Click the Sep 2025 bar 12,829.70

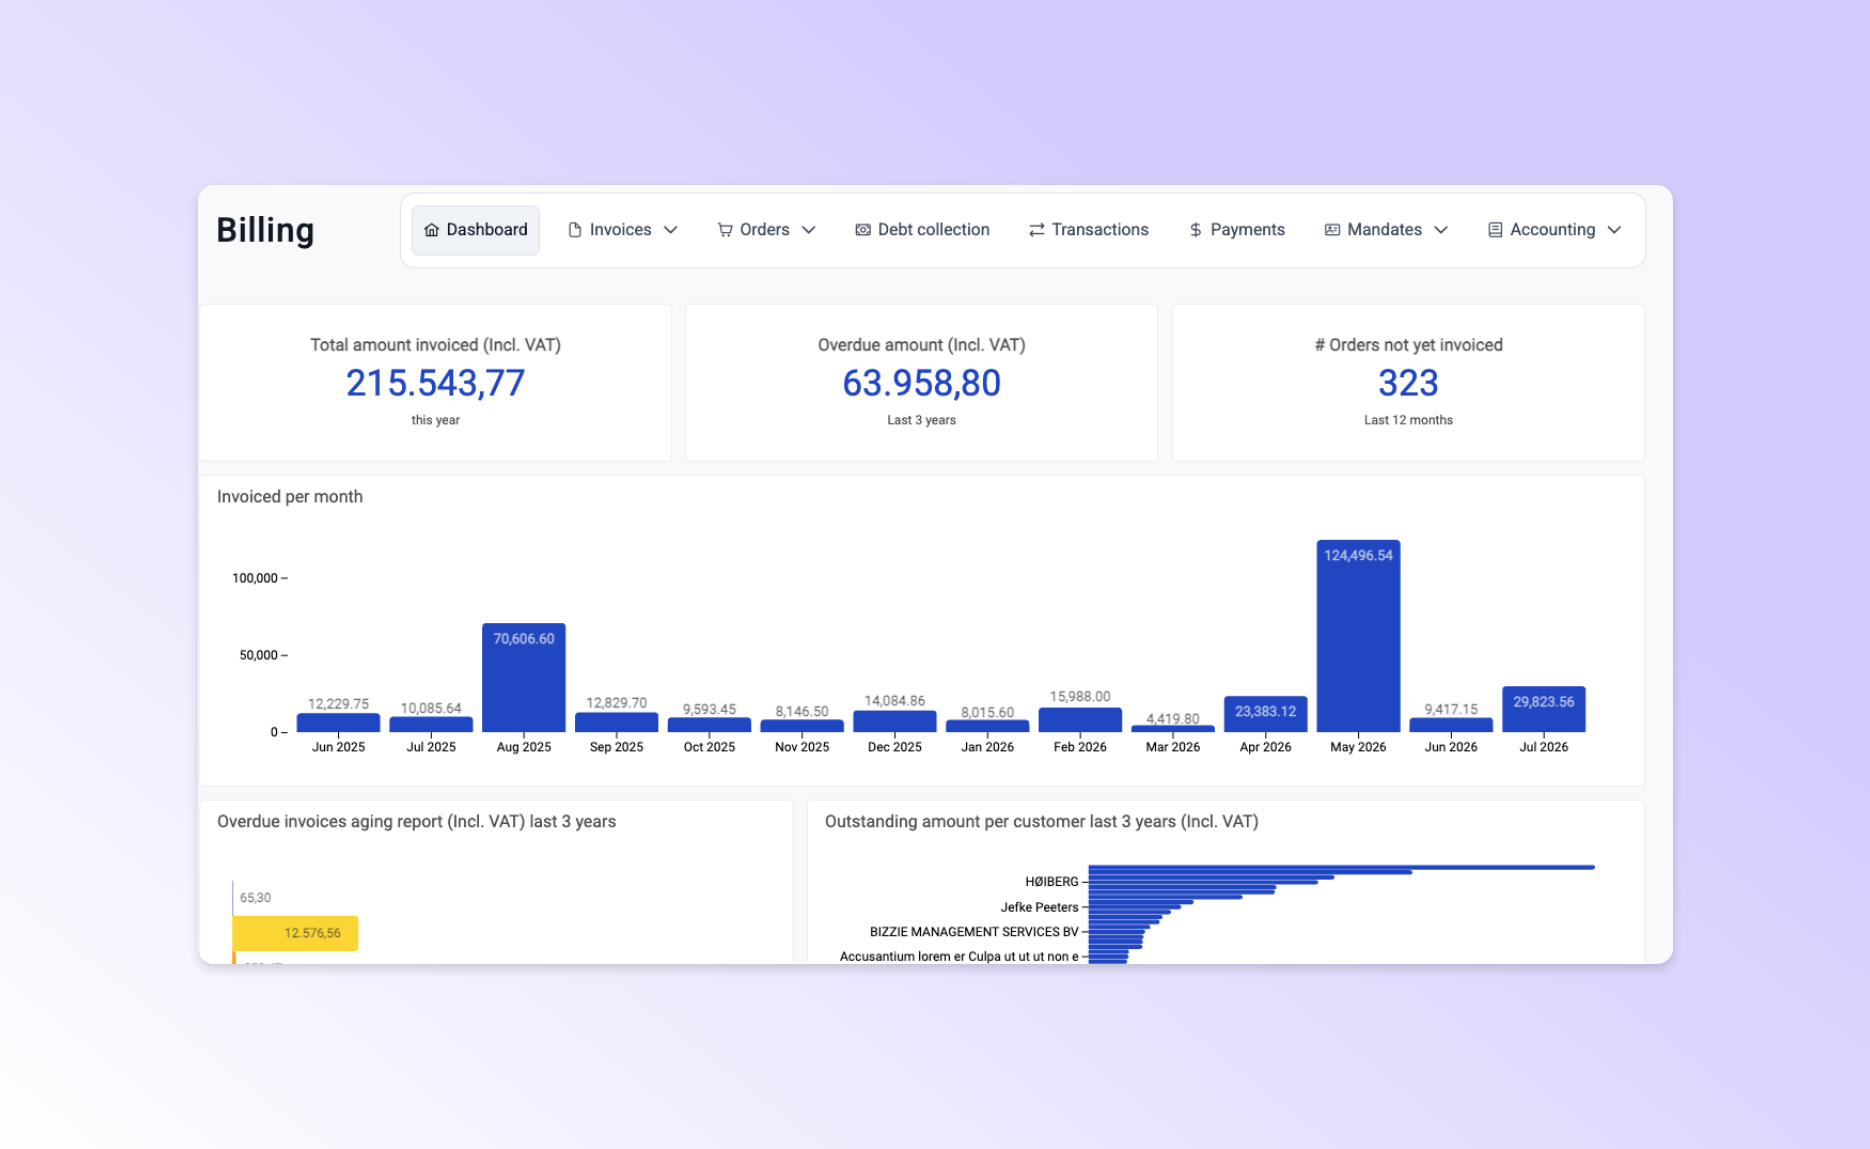[x=616, y=722]
